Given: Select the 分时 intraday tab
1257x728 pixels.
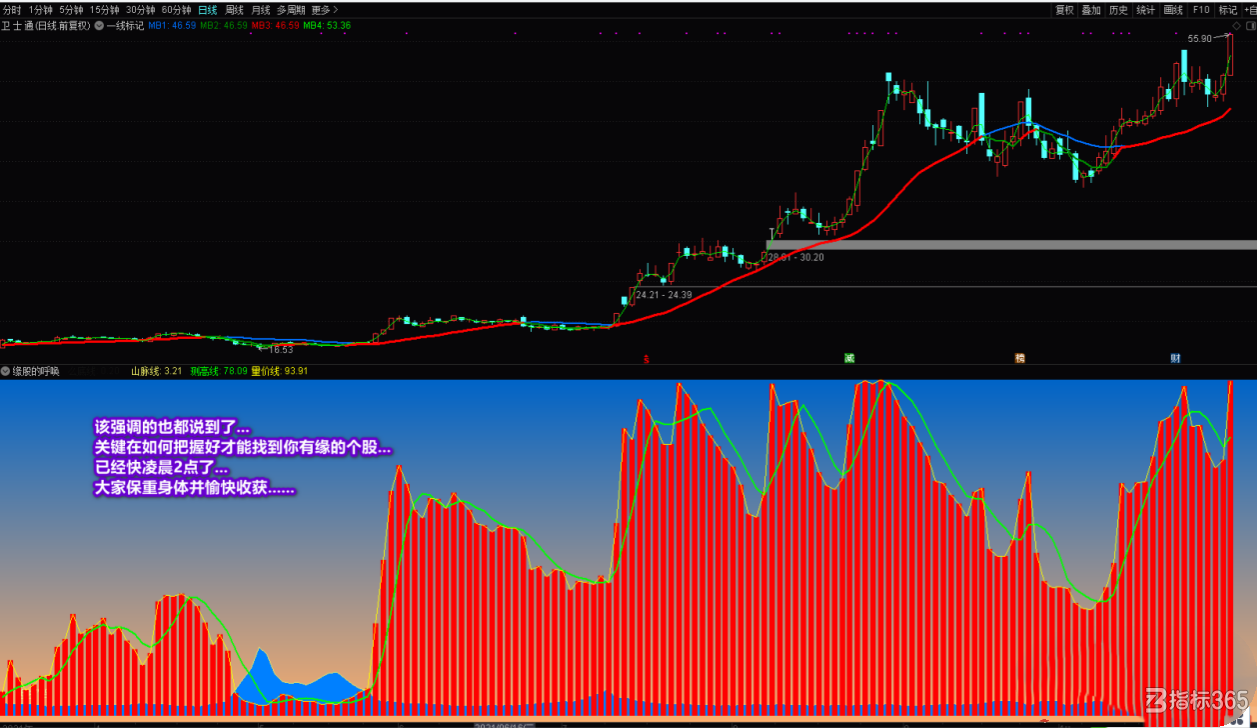Looking at the screenshot, I should [x=12, y=10].
